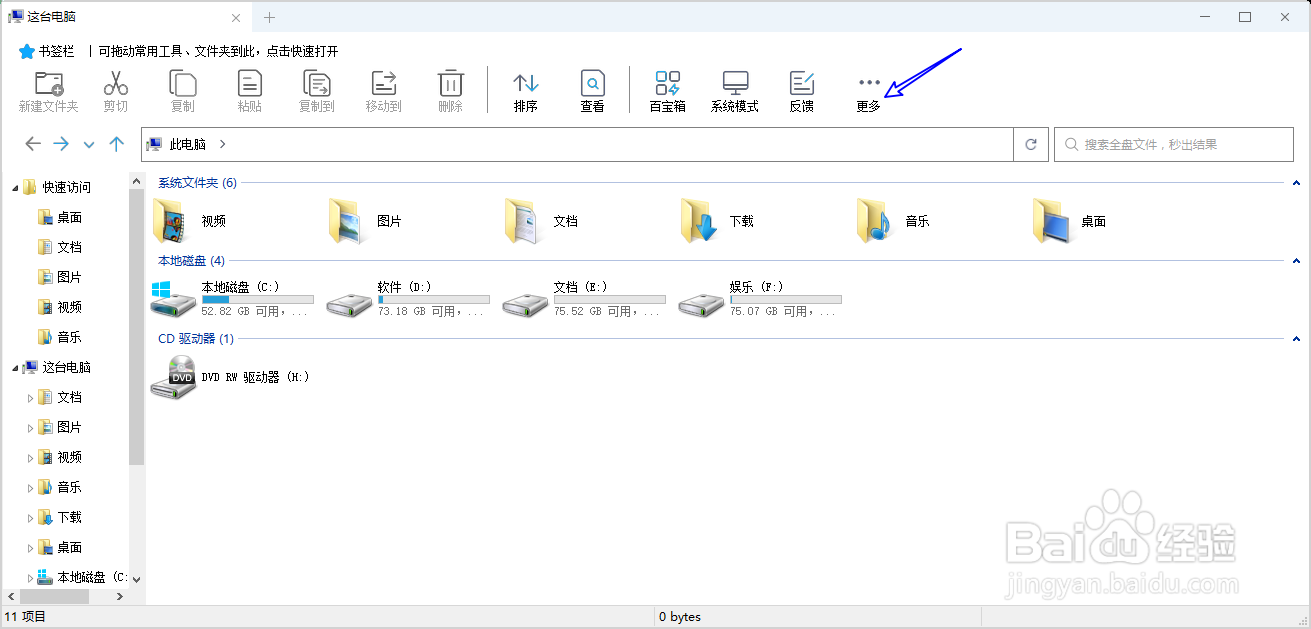This screenshot has width=1311, height=629.
Task: Open recent locations dropdown arrow
Action: [89, 145]
